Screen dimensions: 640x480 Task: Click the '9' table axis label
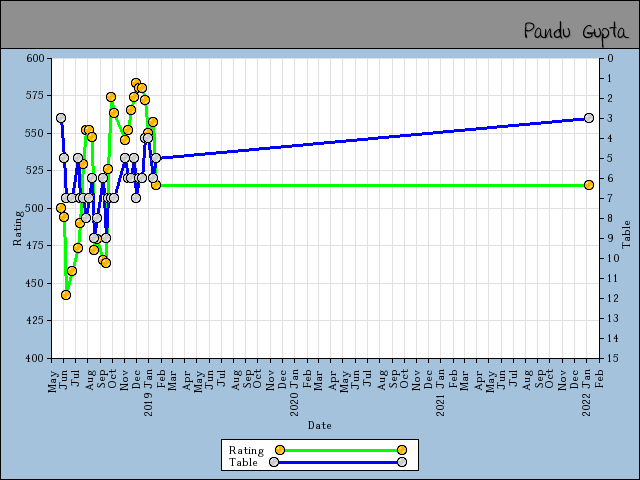point(611,238)
